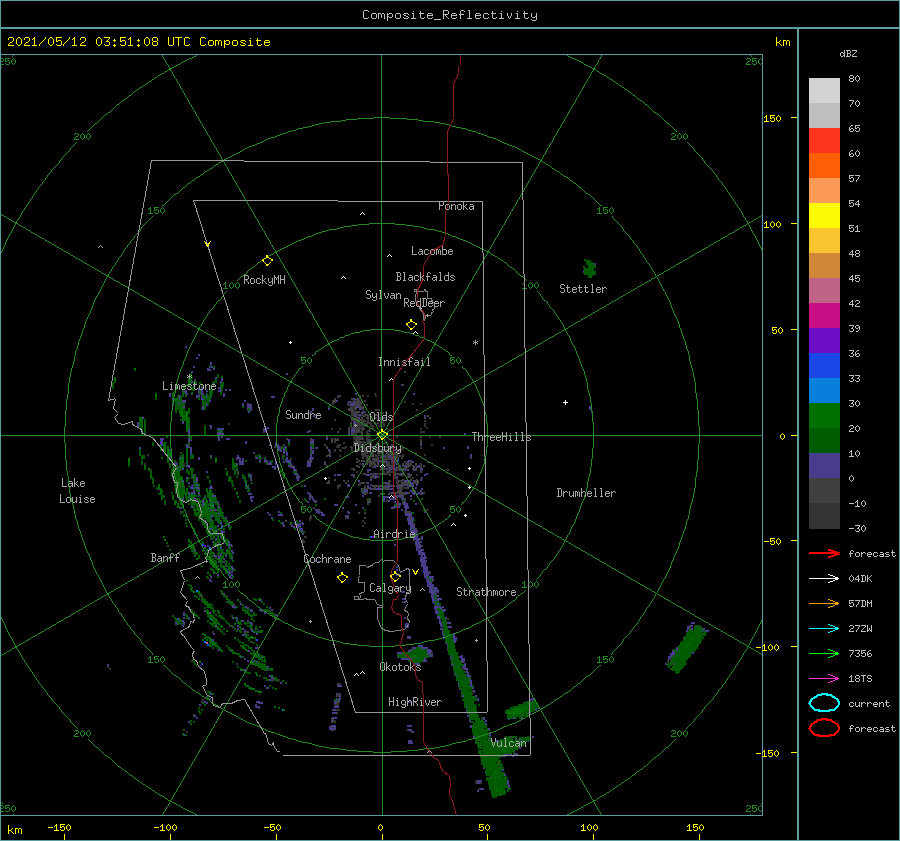Click the cyan 'current' ellipse legend symbol

824,703
